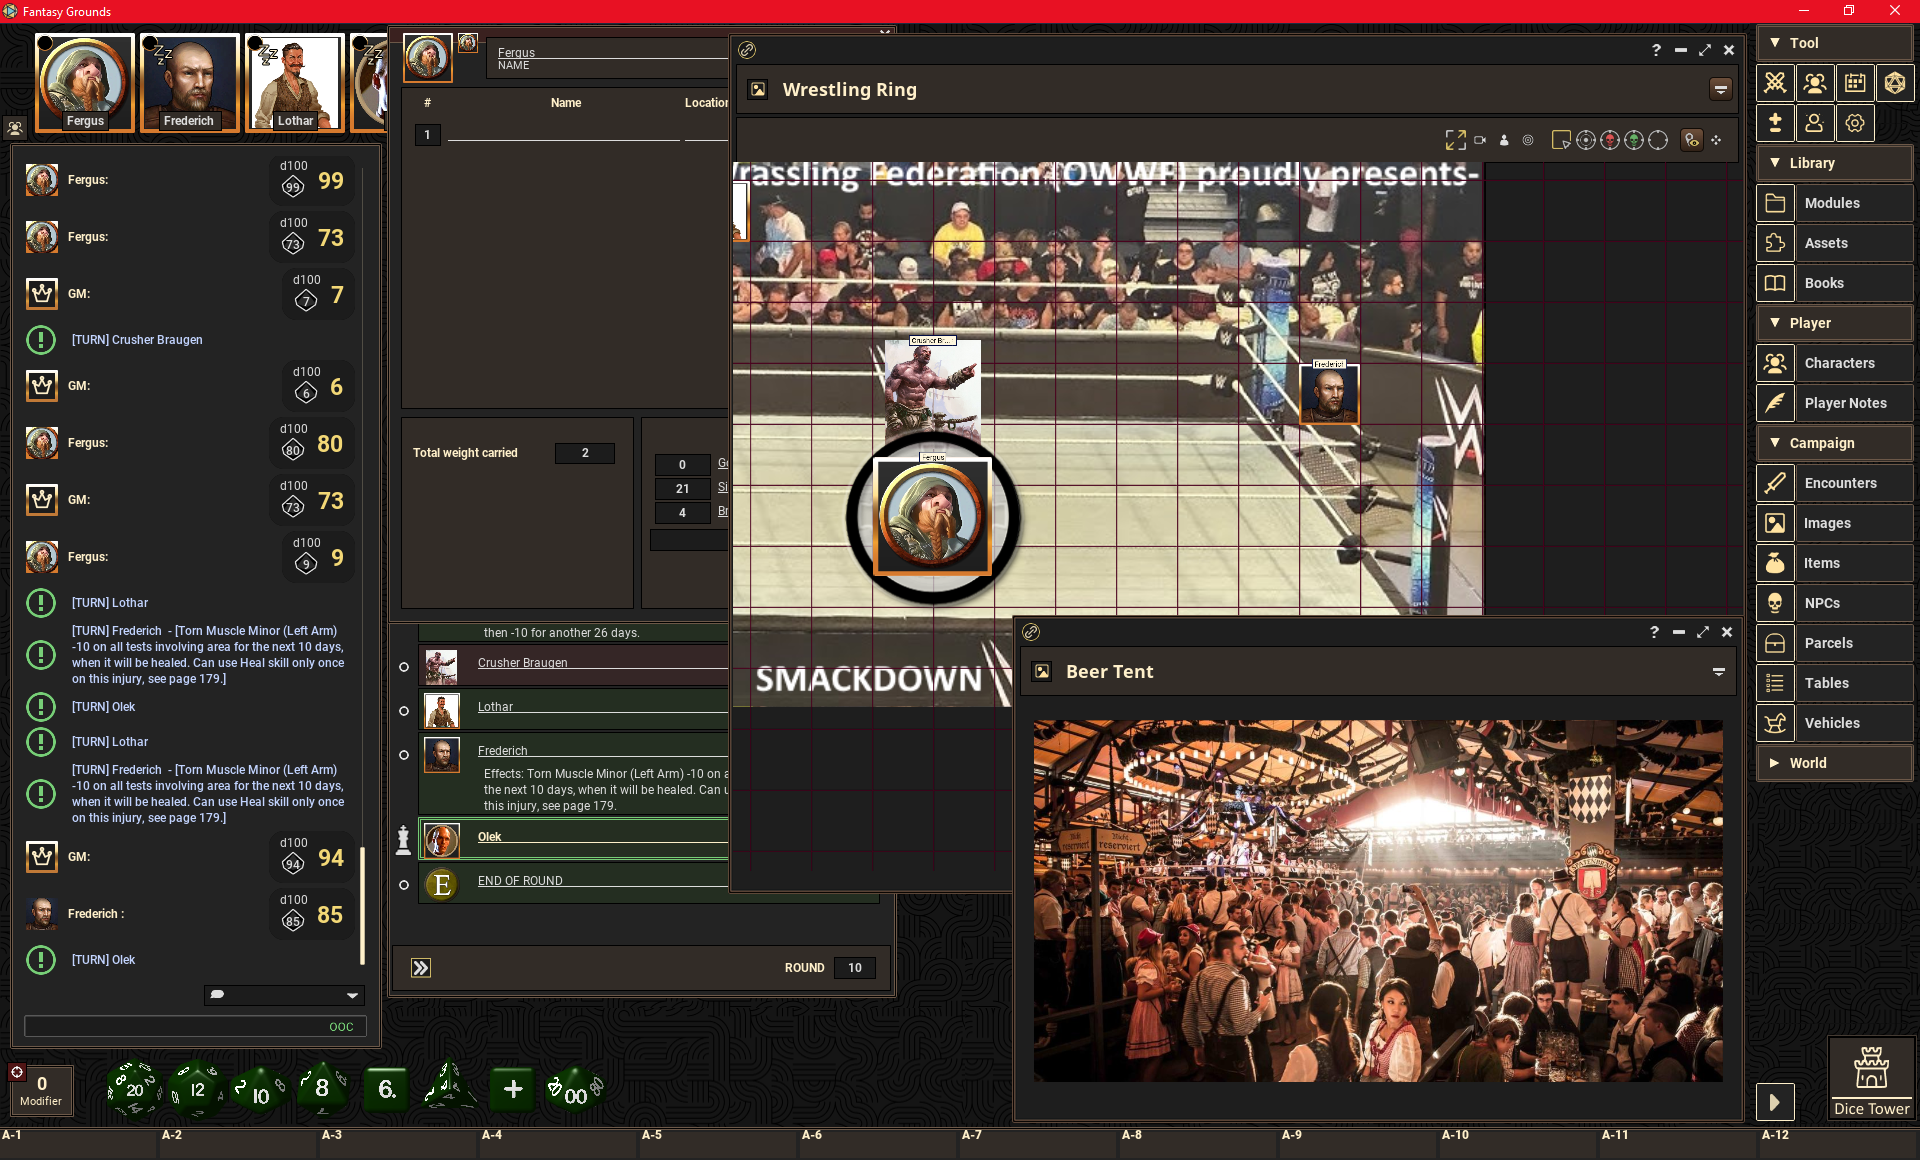Open the Dice Tower

1871,1078
